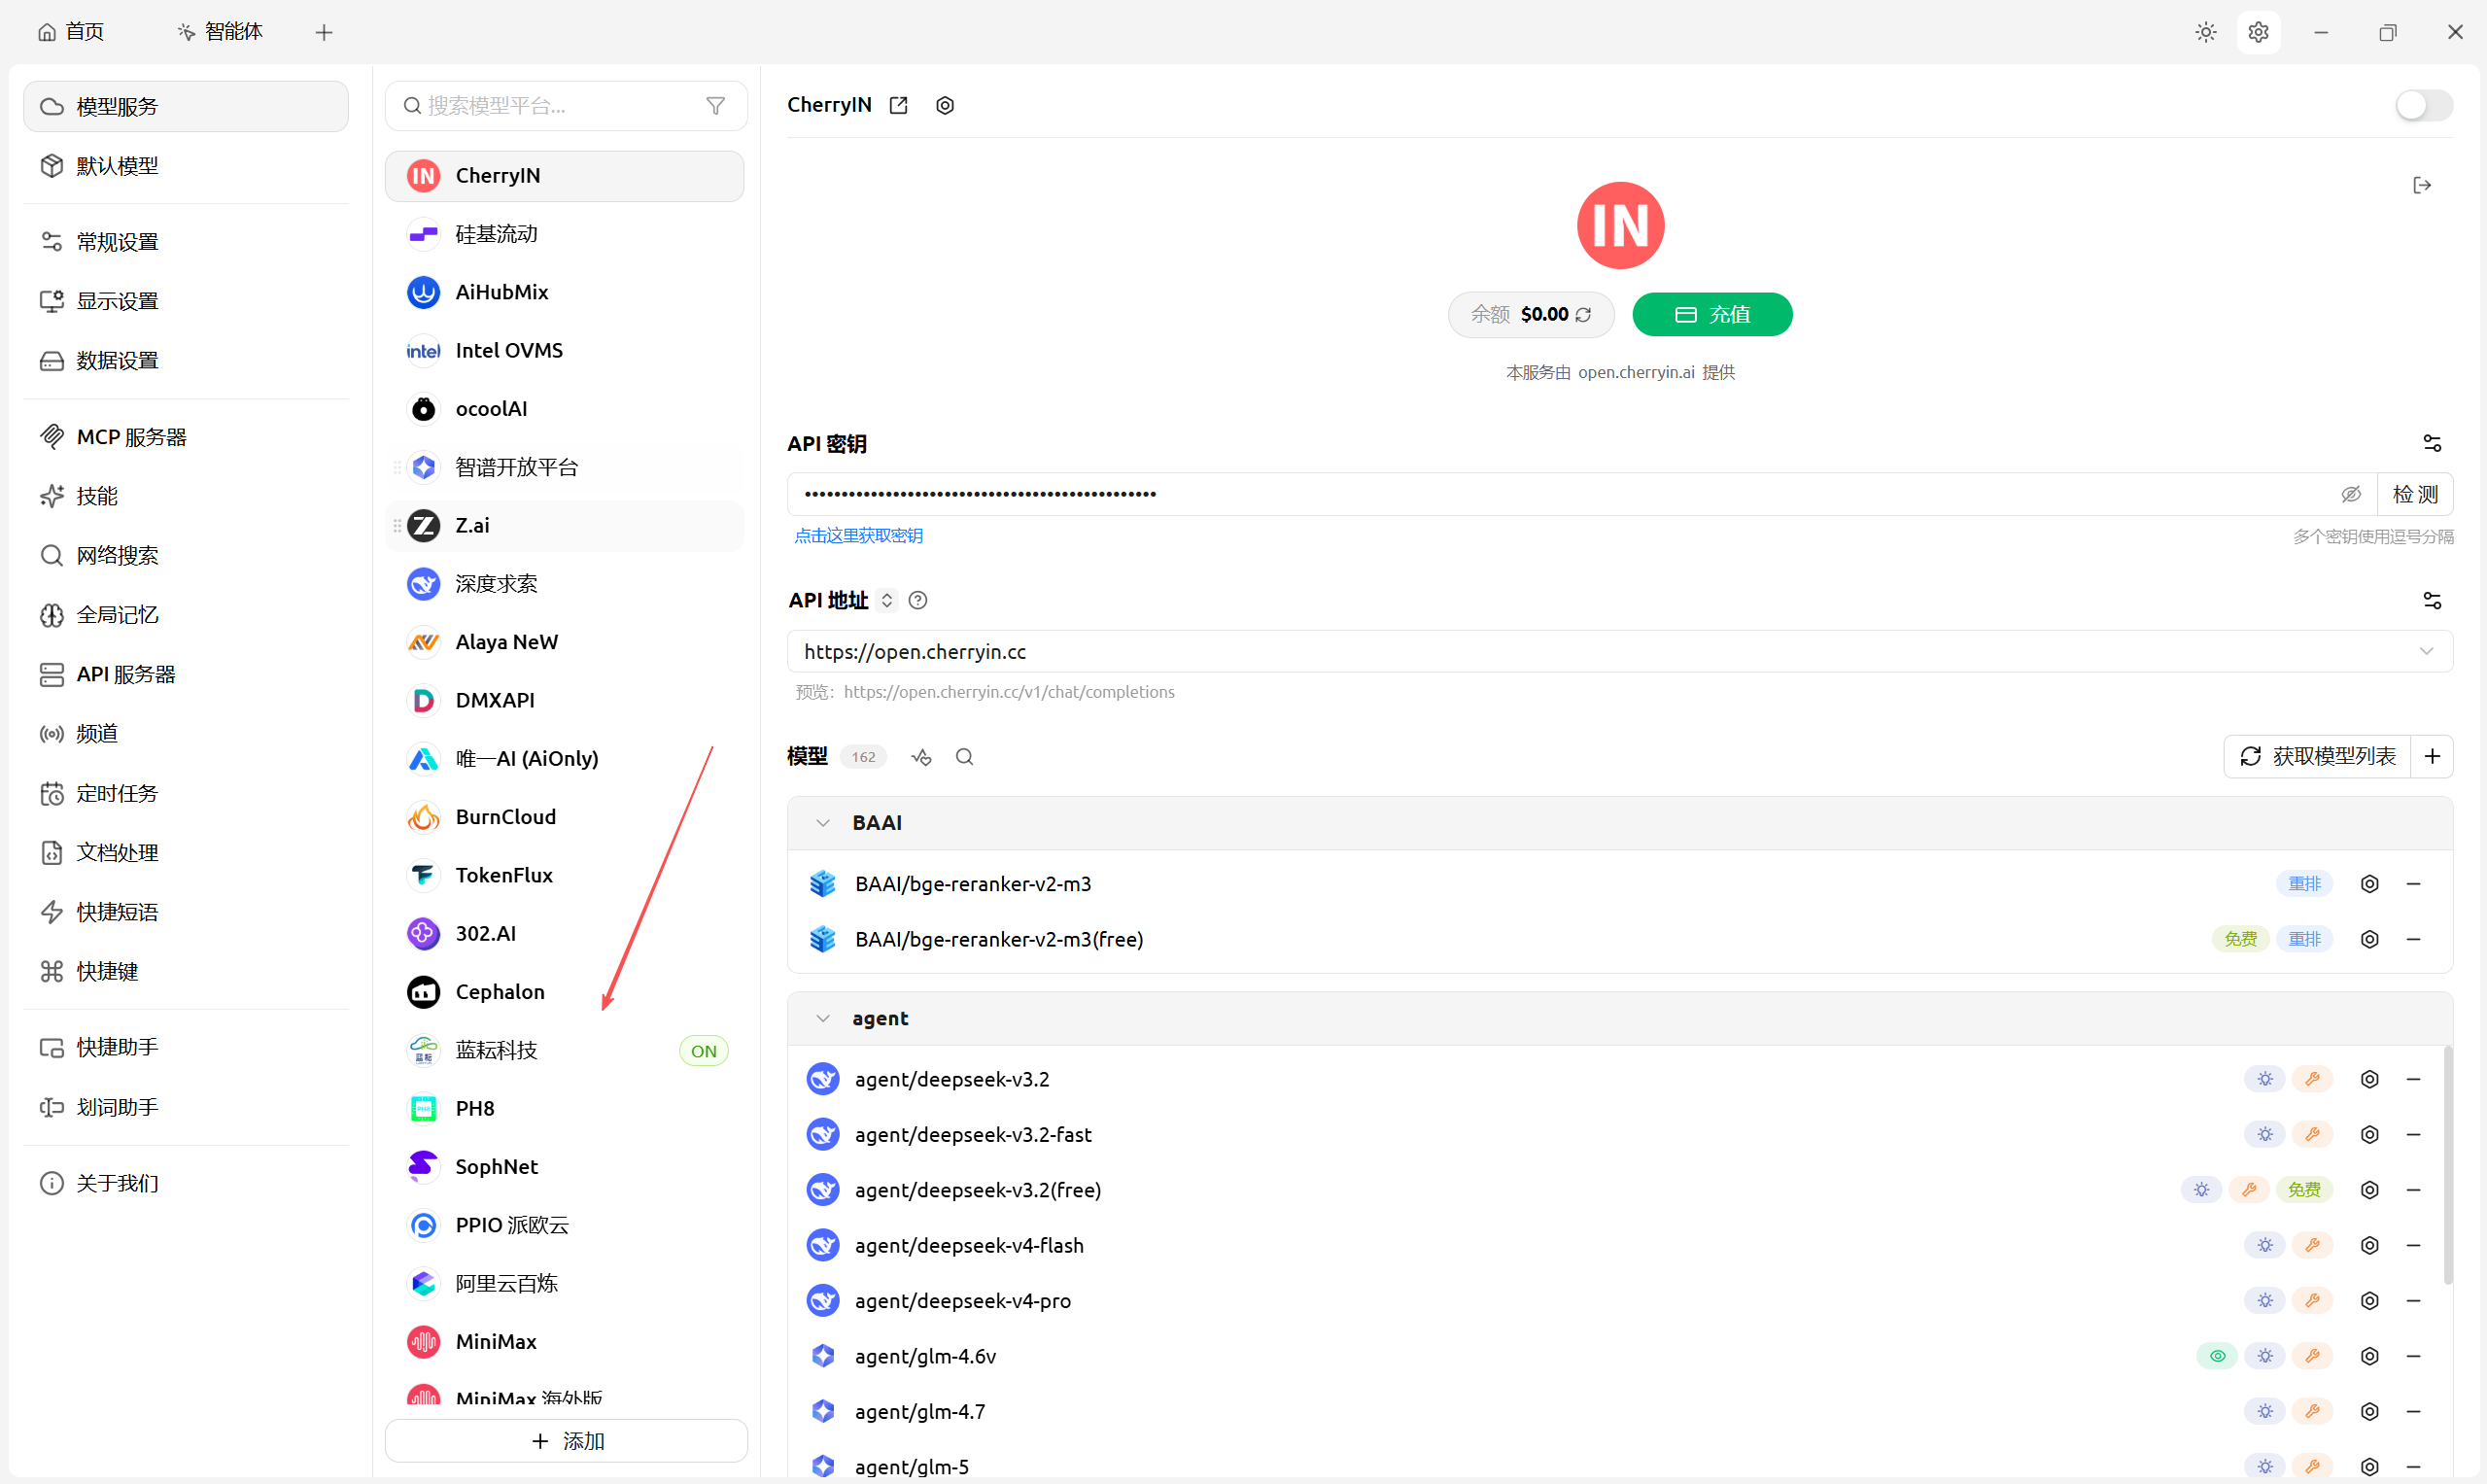Click the 余额 $0.00 balance pill
This screenshot has width=2487, height=1484.
pos(1530,315)
